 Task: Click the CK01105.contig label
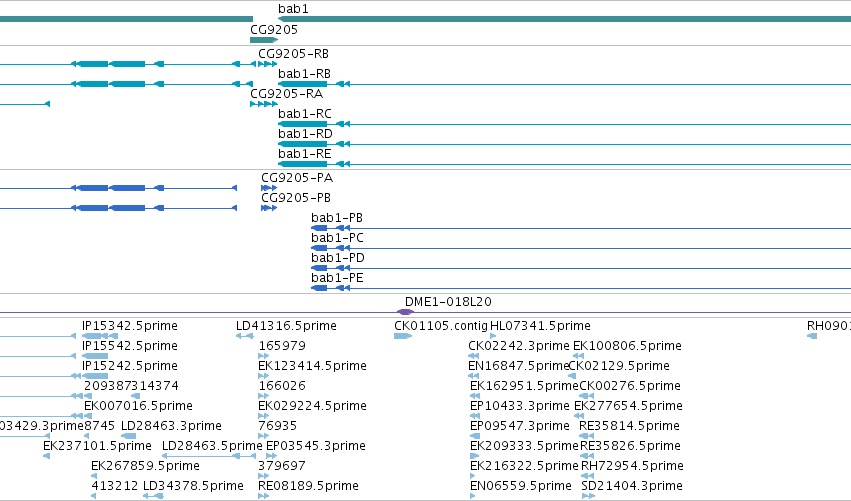coord(441,326)
